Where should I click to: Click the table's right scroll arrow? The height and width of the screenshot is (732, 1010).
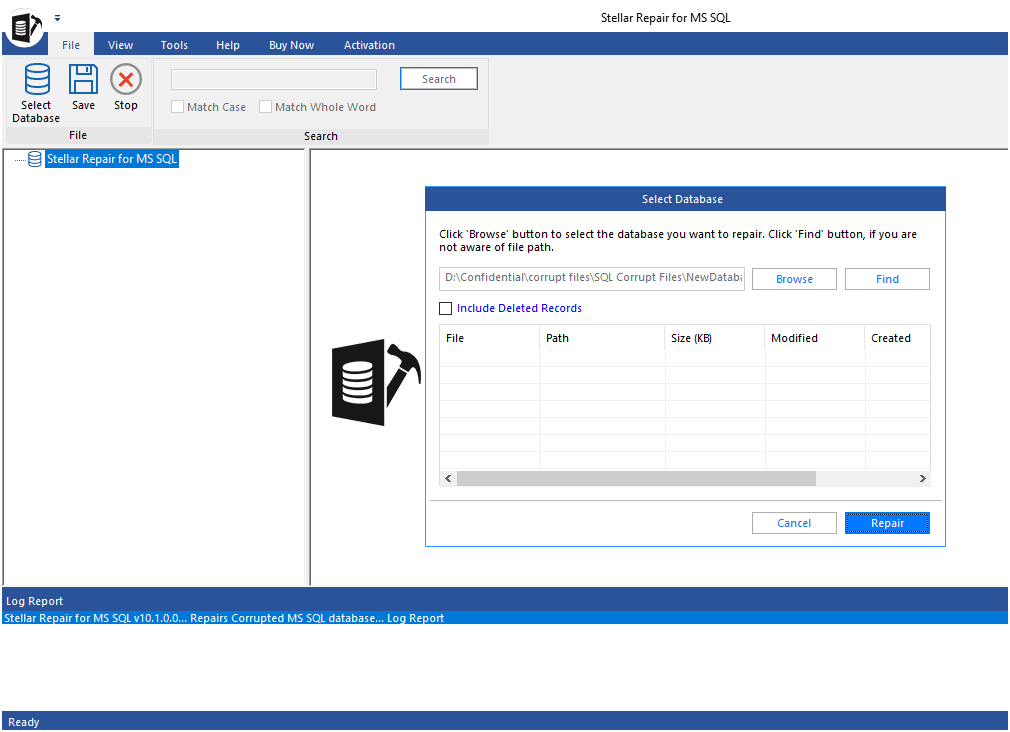[922, 479]
